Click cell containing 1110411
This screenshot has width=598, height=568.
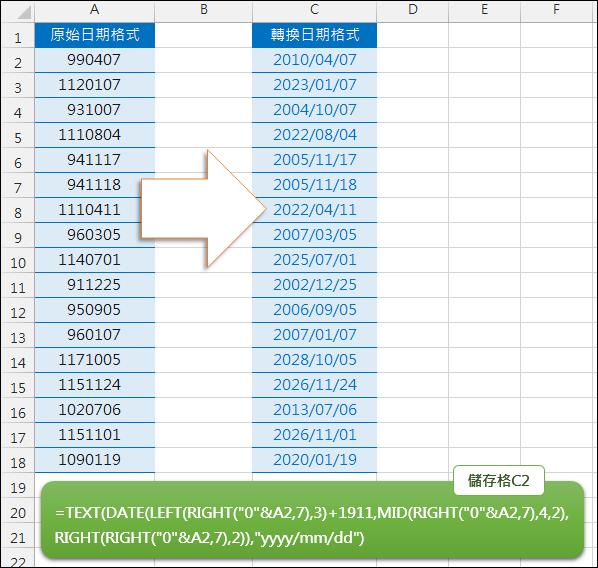coord(95,210)
